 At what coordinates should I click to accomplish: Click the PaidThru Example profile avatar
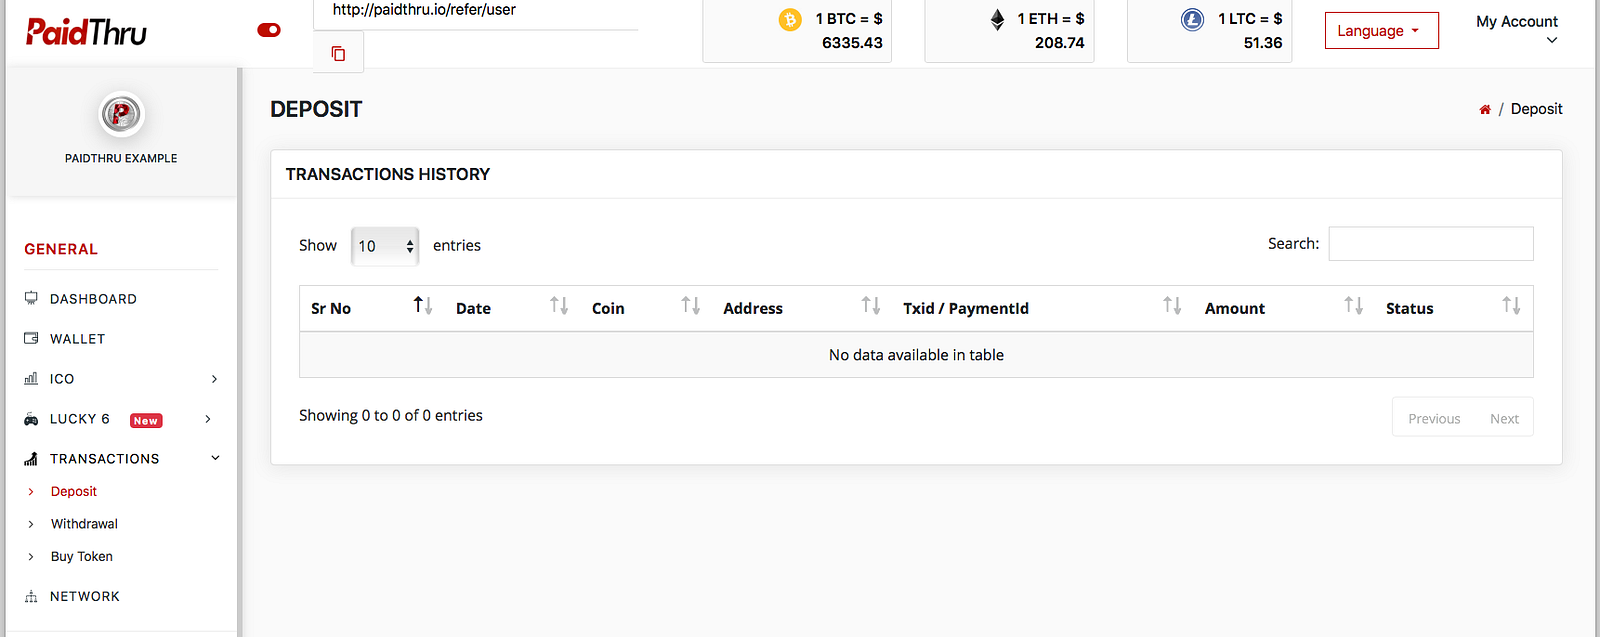[x=121, y=114]
